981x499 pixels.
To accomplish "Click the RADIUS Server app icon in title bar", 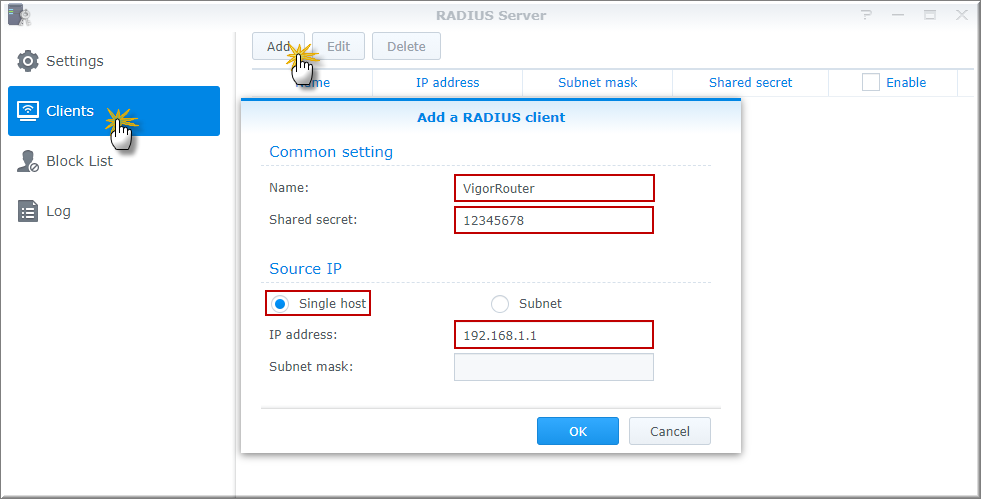I will pos(19,15).
